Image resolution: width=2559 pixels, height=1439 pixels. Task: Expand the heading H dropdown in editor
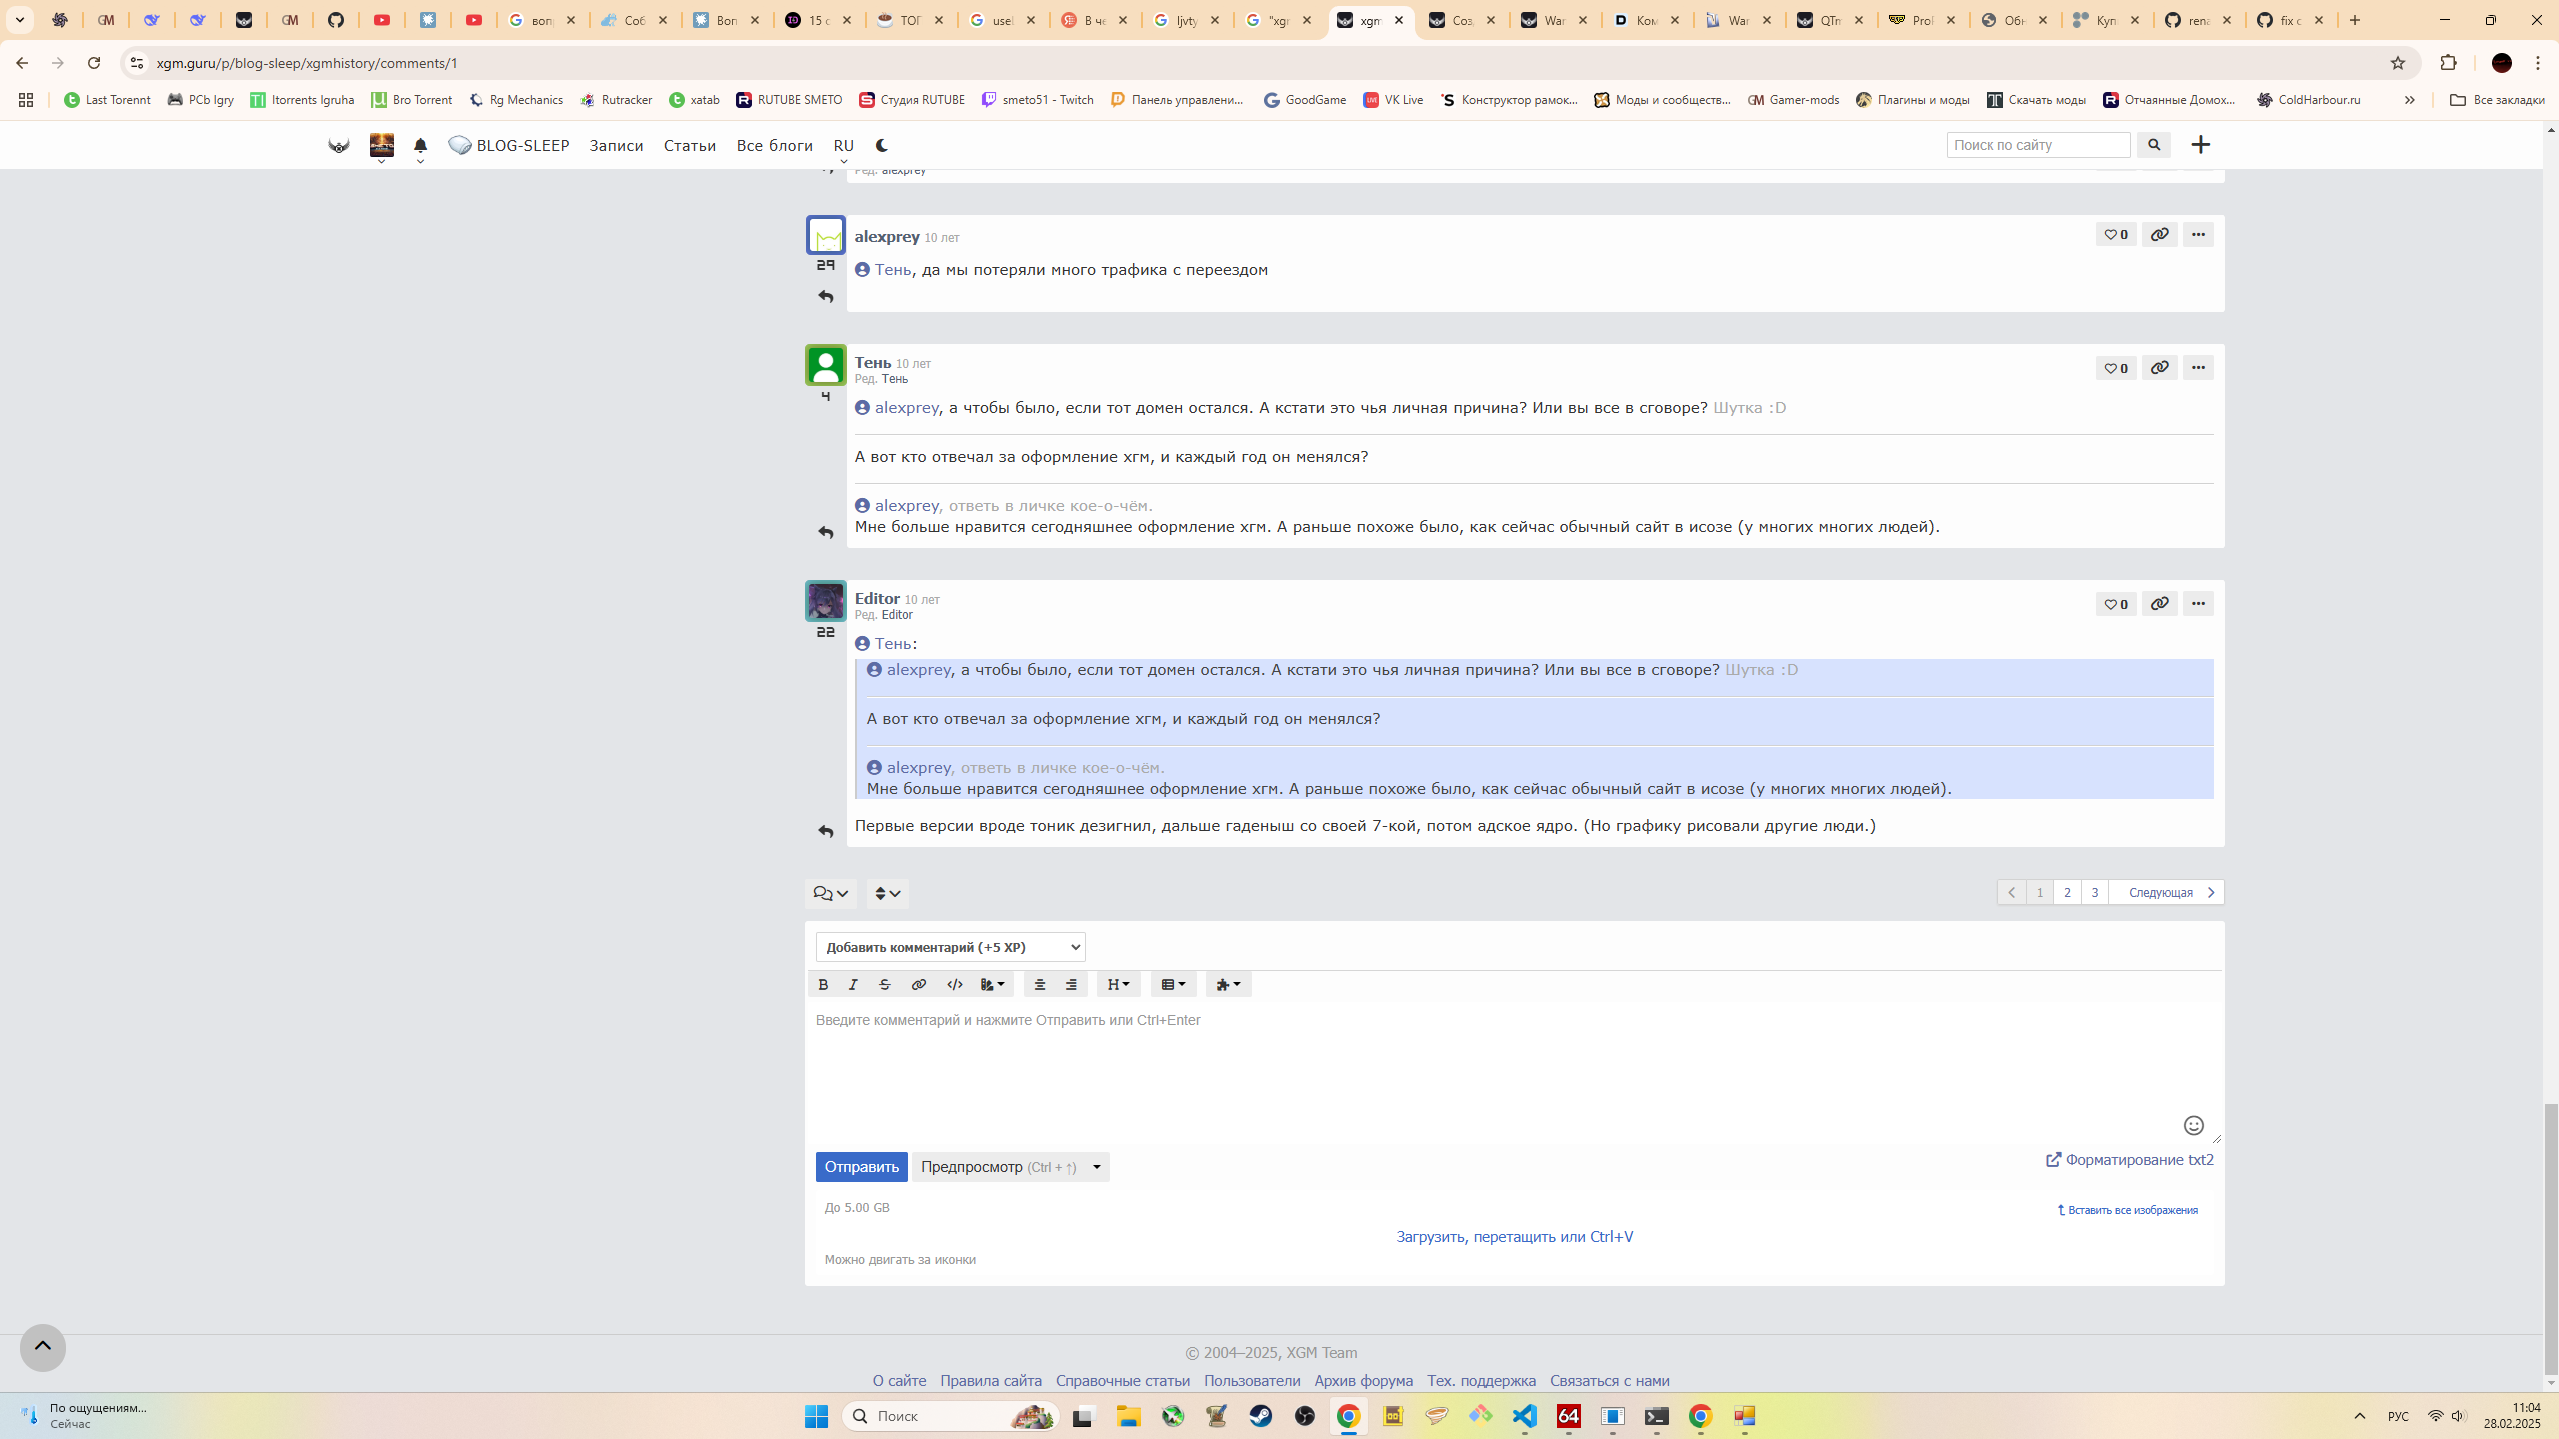click(x=1118, y=985)
